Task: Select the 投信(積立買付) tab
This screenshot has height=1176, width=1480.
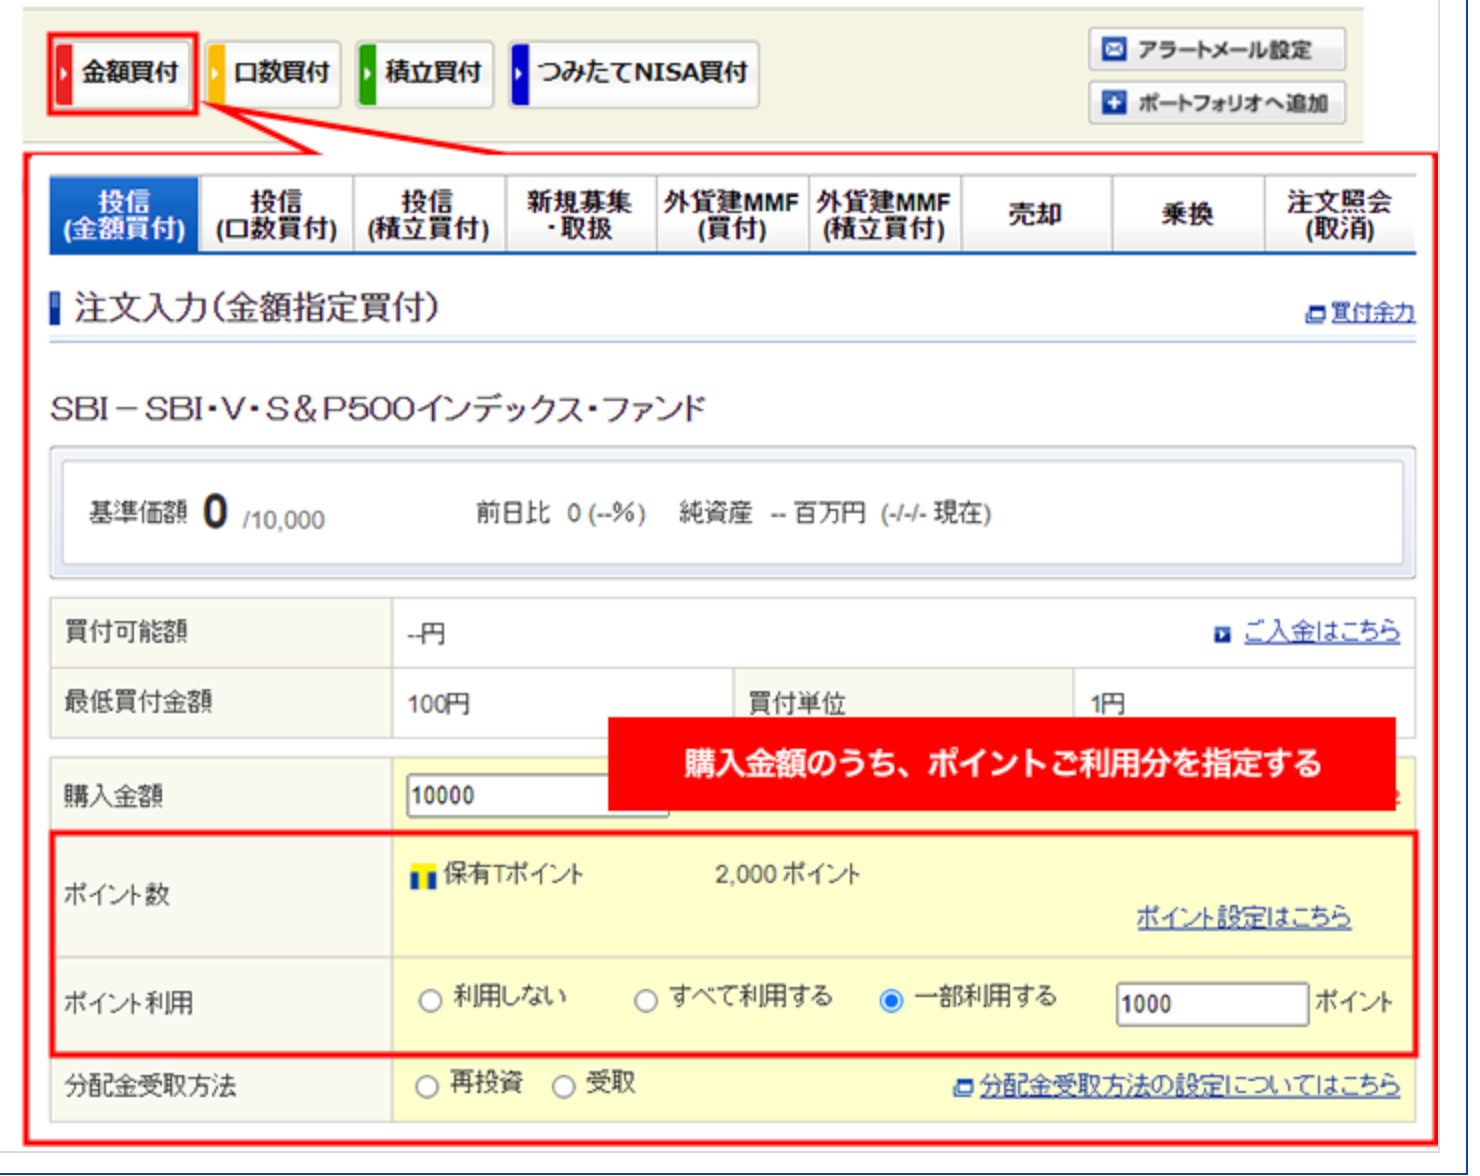Action: point(429,215)
